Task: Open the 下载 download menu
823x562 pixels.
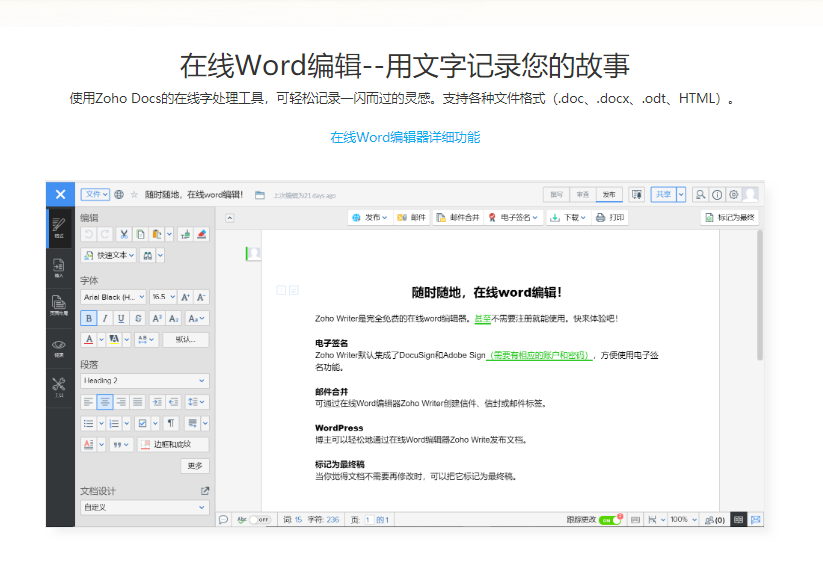Action: [x=567, y=217]
